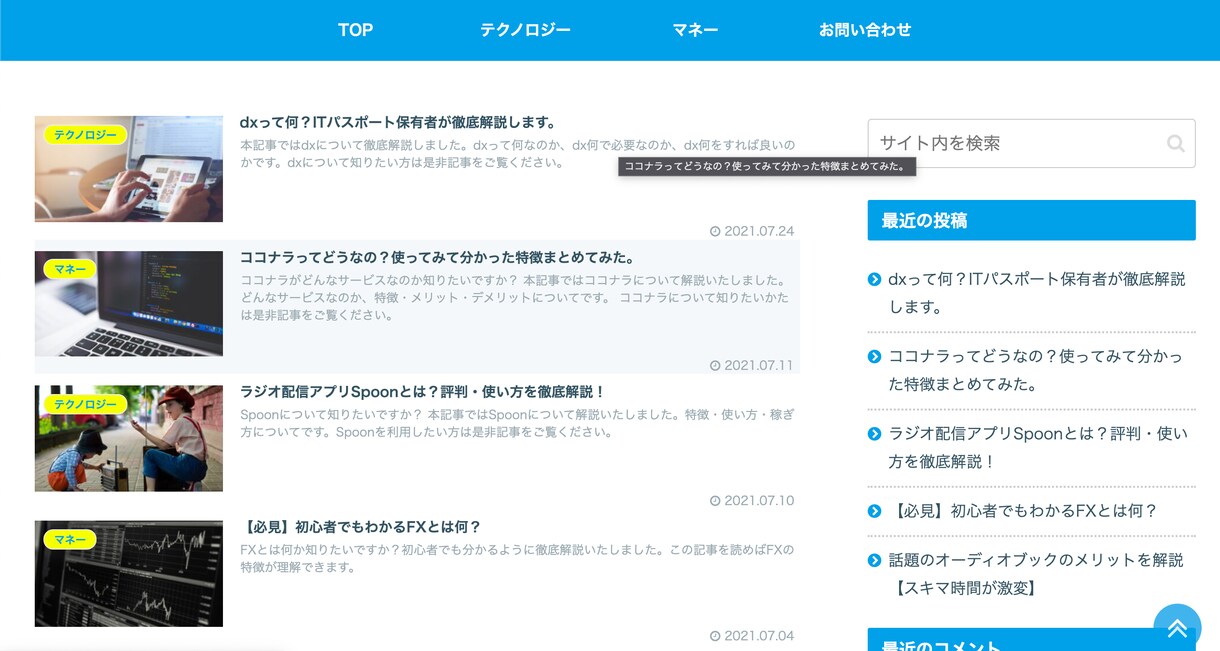Click the date 2021.07.04 on FX article
This screenshot has height=651, width=1220.
tap(752, 635)
